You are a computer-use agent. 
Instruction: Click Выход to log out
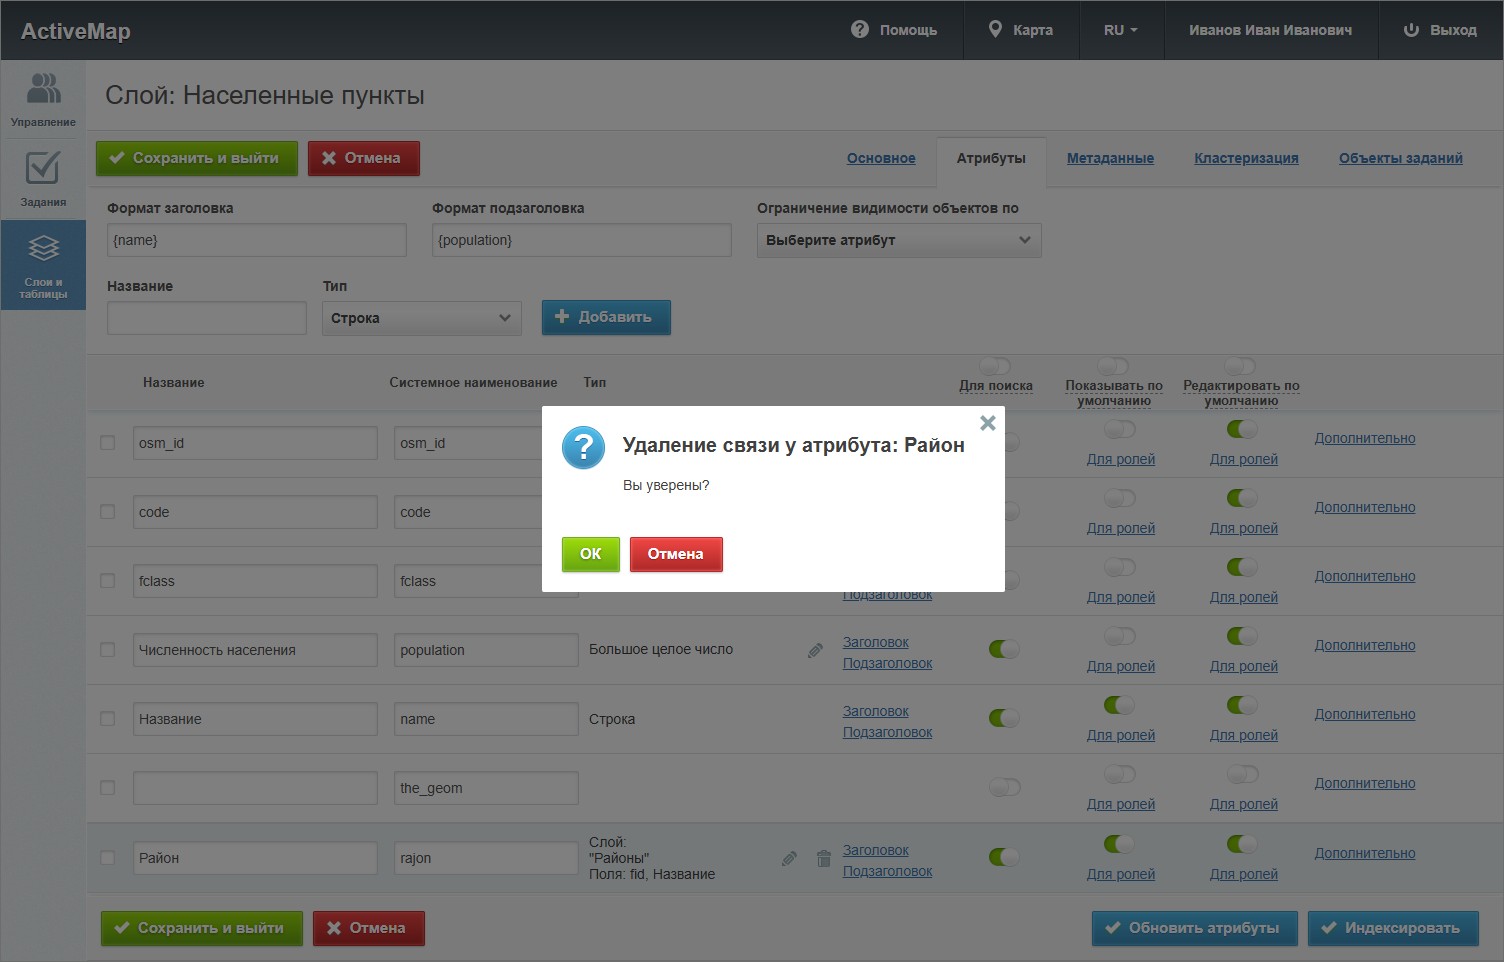click(x=1440, y=30)
